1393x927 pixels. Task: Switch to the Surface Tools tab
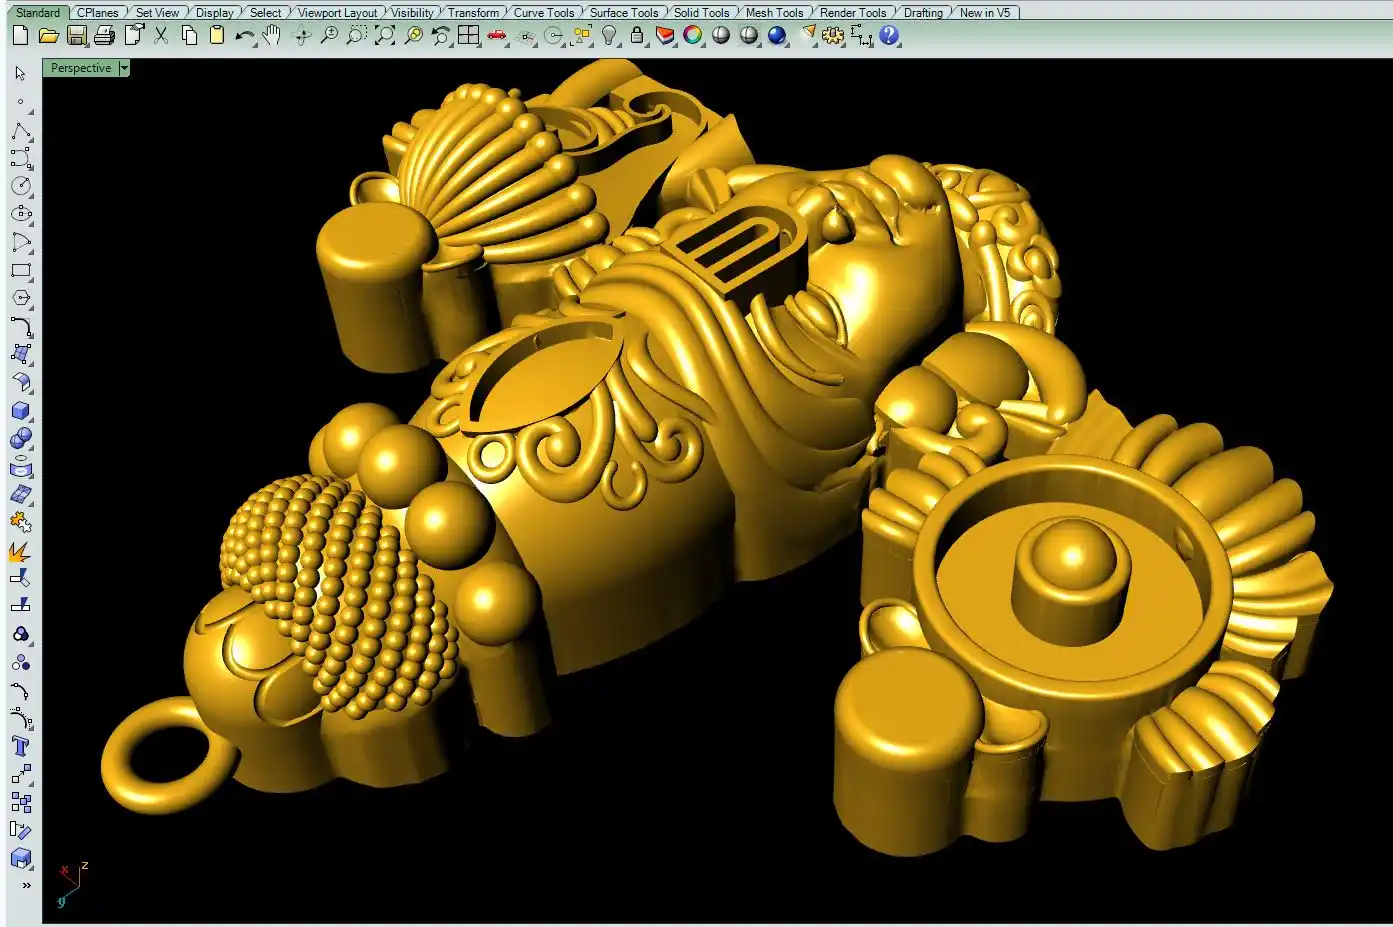(x=623, y=13)
